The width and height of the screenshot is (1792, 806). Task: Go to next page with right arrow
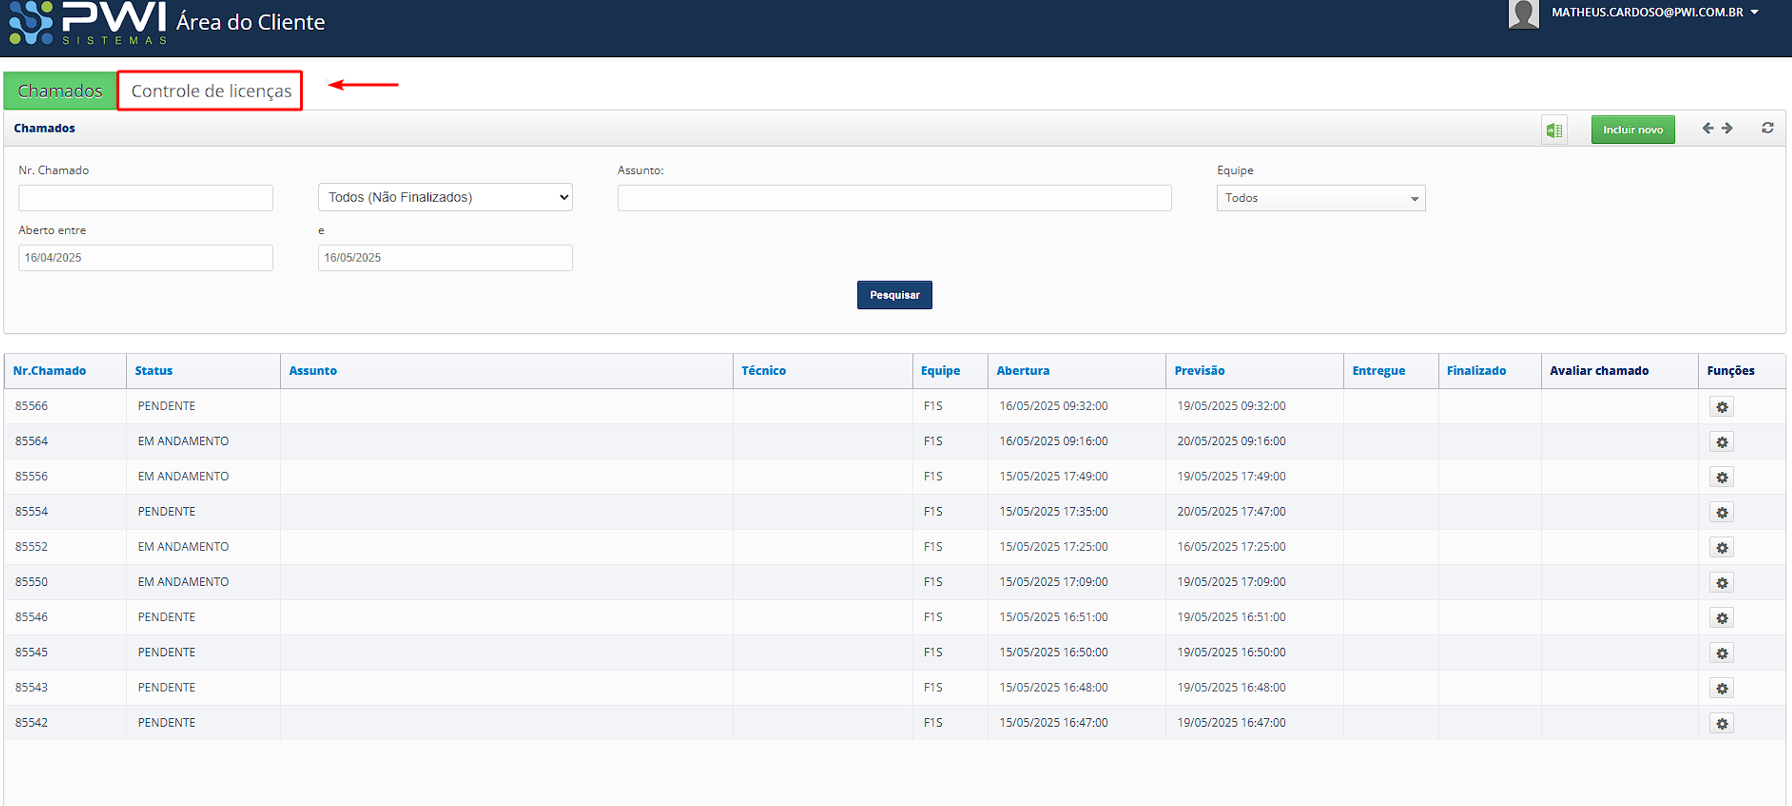point(1727,128)
